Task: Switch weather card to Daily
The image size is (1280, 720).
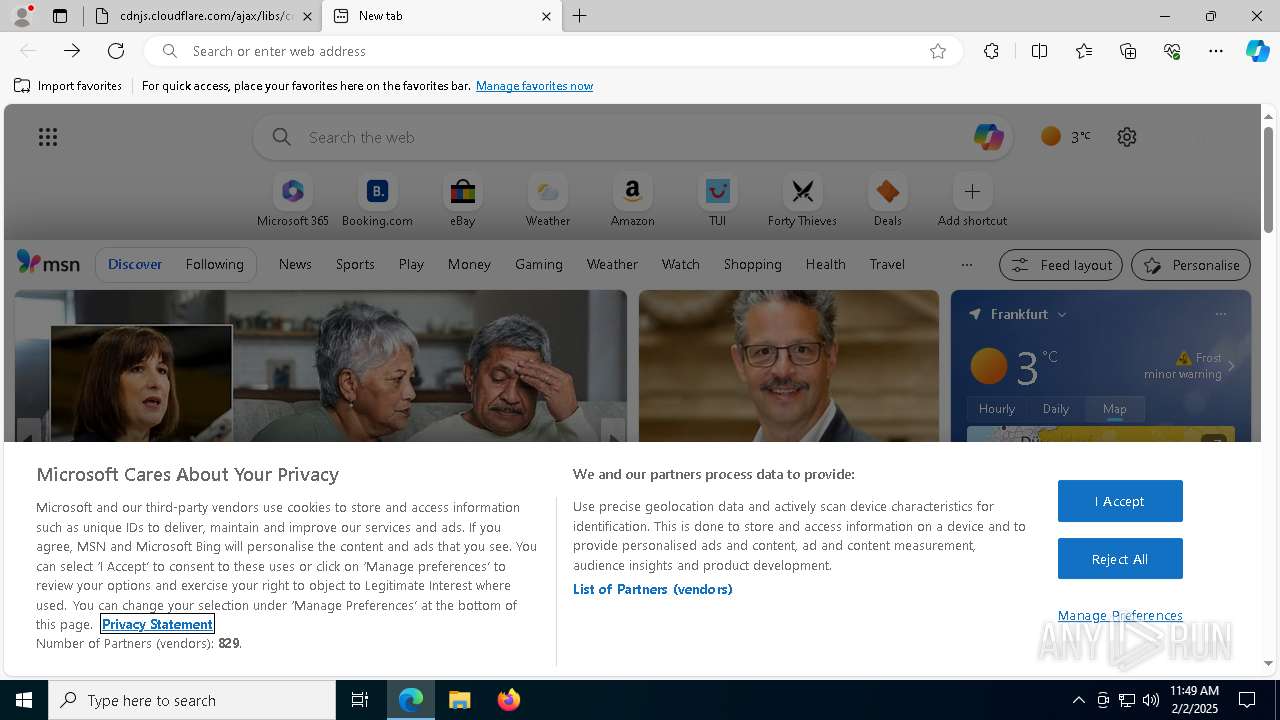Action: pos(1056,409)
